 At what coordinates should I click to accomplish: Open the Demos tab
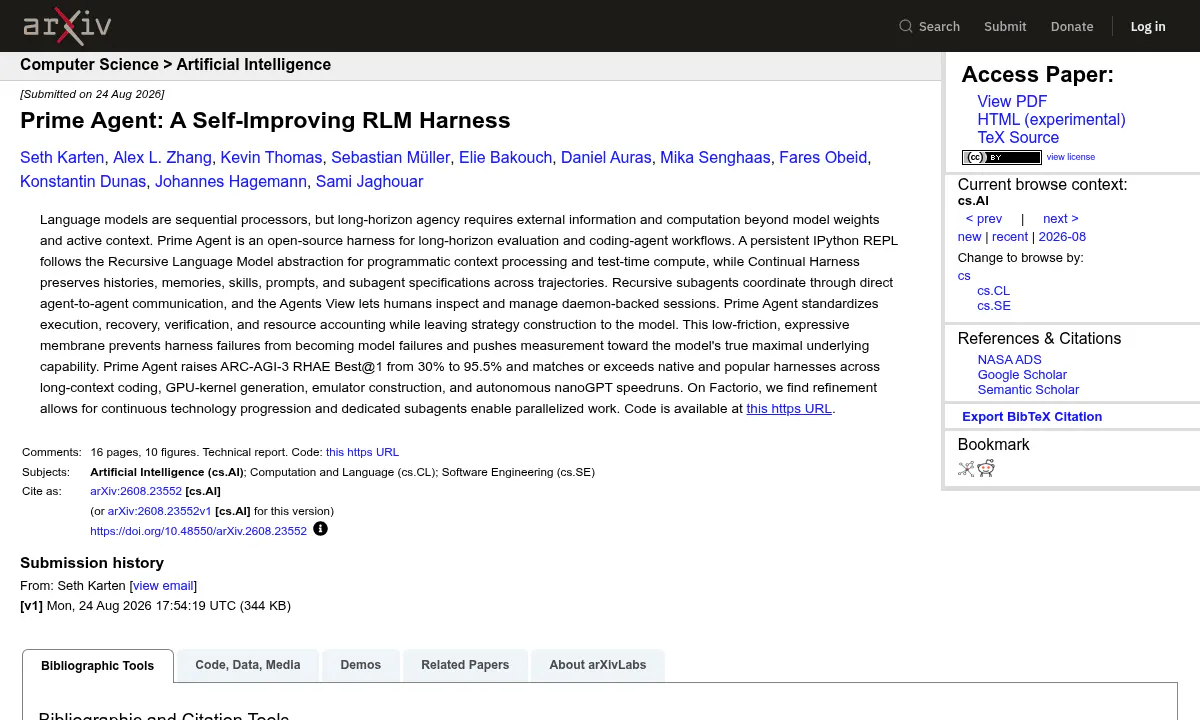click(361, 665)
